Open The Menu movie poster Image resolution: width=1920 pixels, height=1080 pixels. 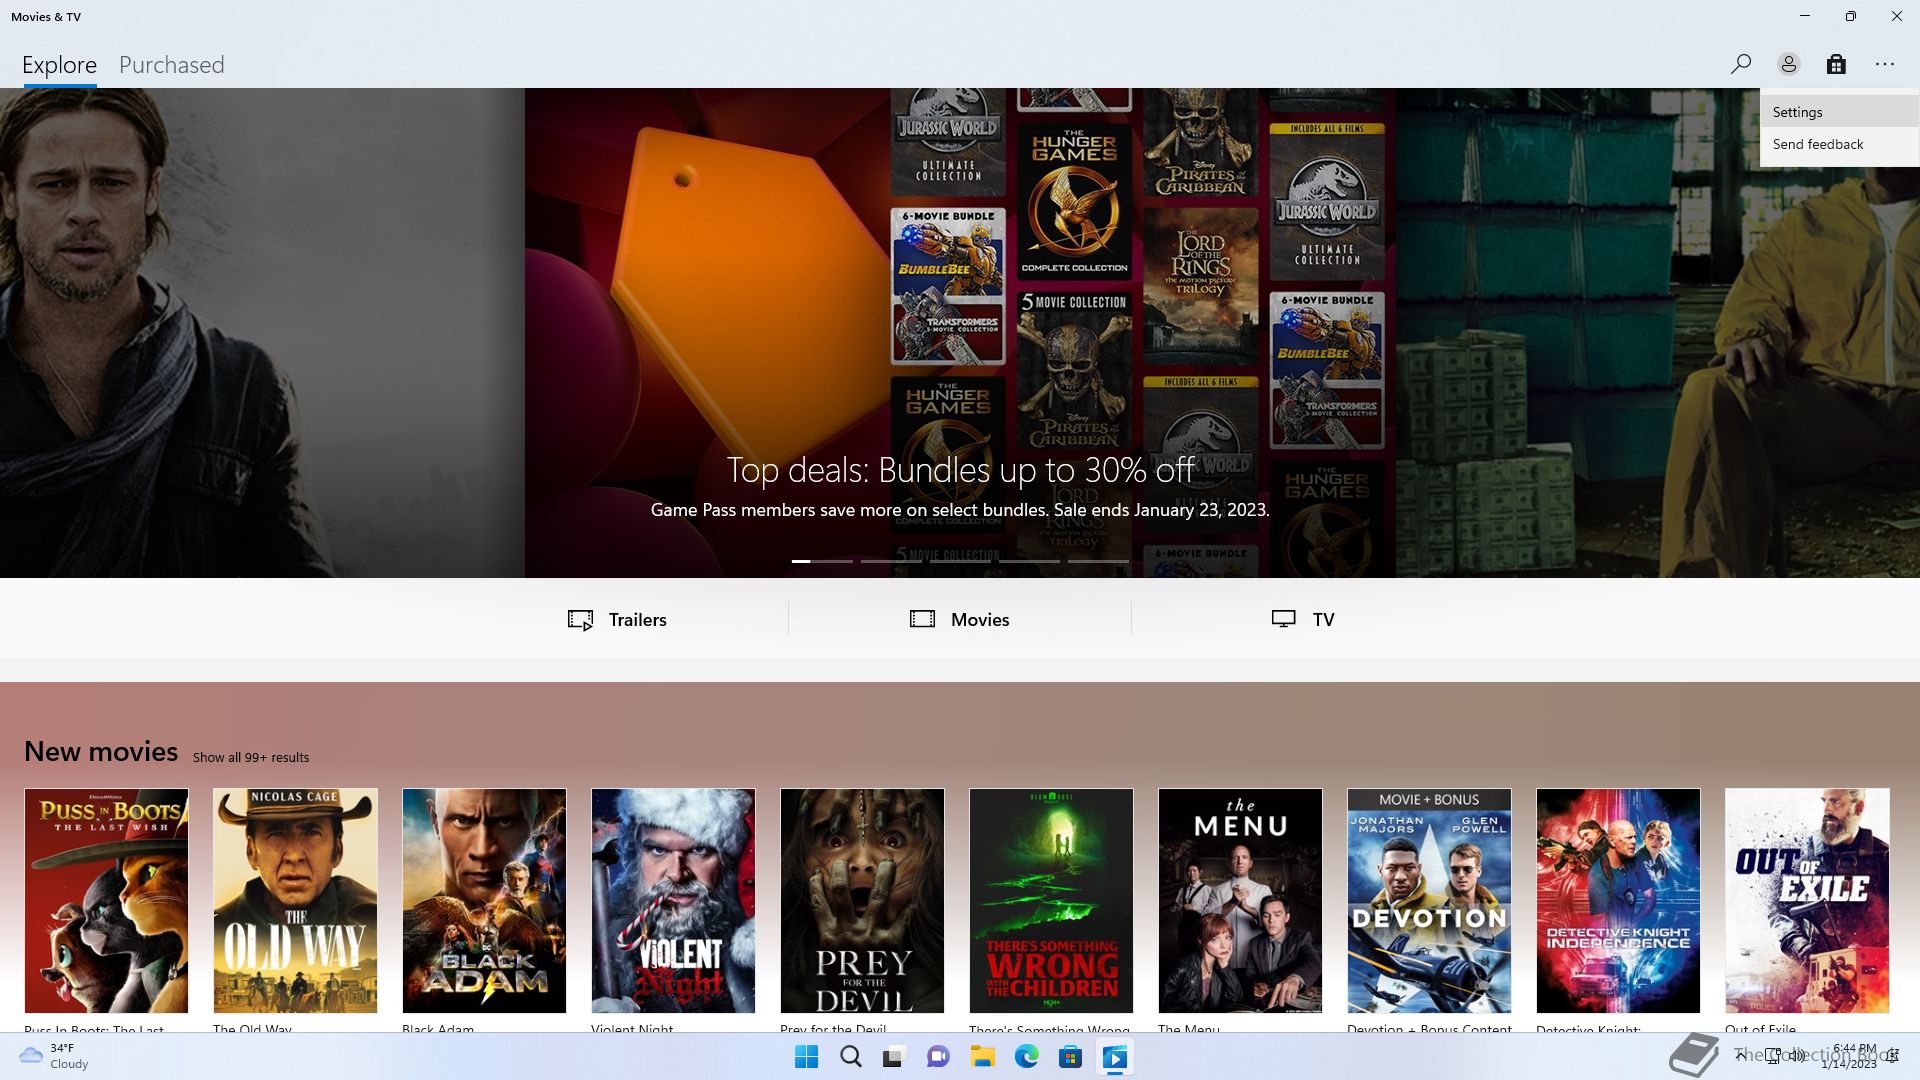pyautogui.click(x=1240, y=901)
